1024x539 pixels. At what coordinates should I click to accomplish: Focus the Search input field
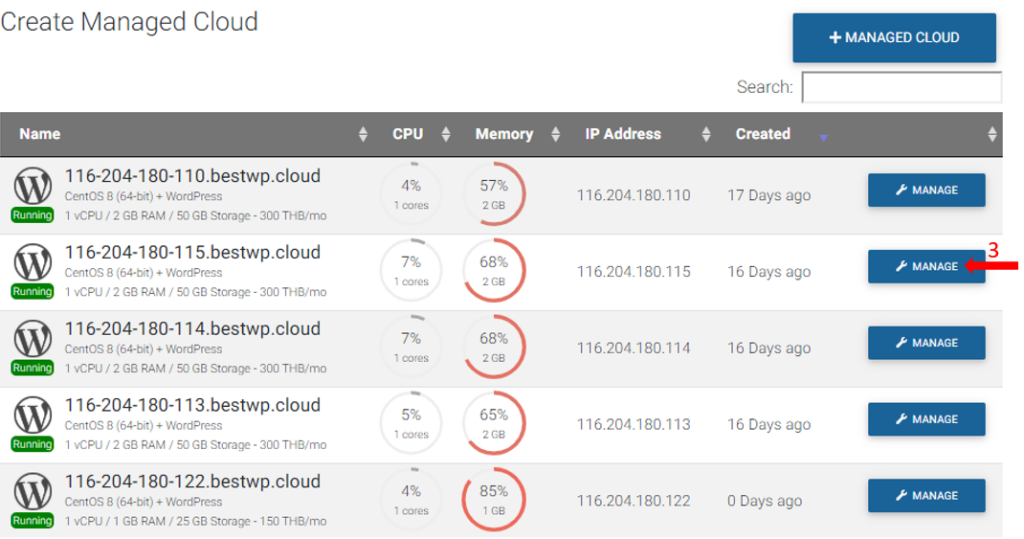coord(902,87)
